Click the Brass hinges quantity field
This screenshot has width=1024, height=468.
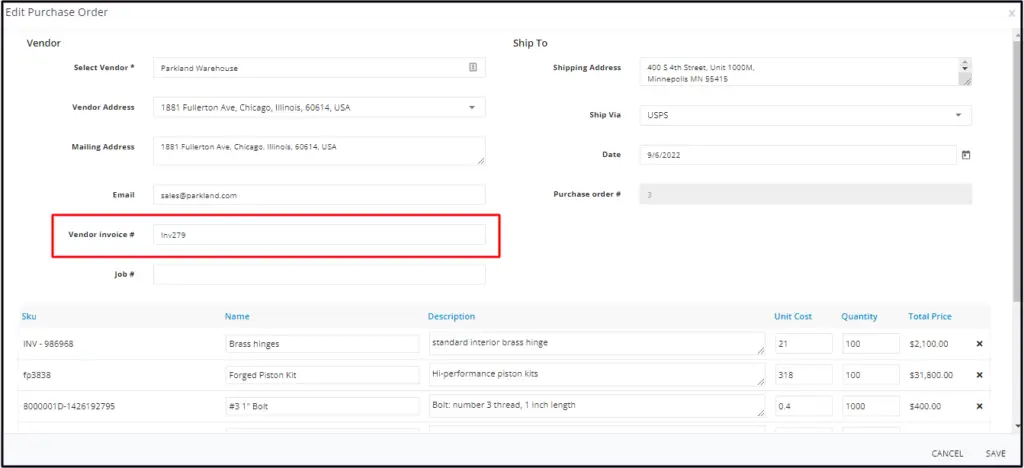coord(871,343)
